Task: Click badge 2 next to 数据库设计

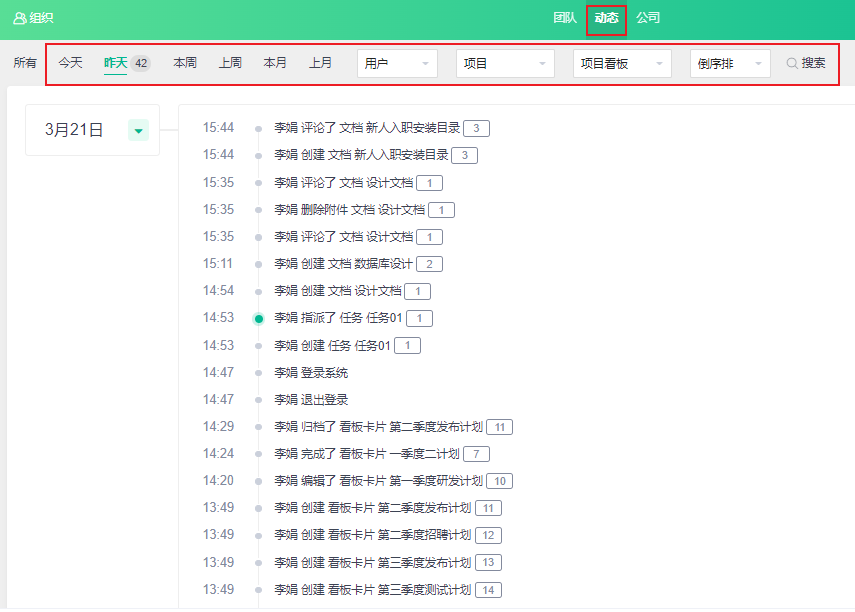Action: [429, 264]
